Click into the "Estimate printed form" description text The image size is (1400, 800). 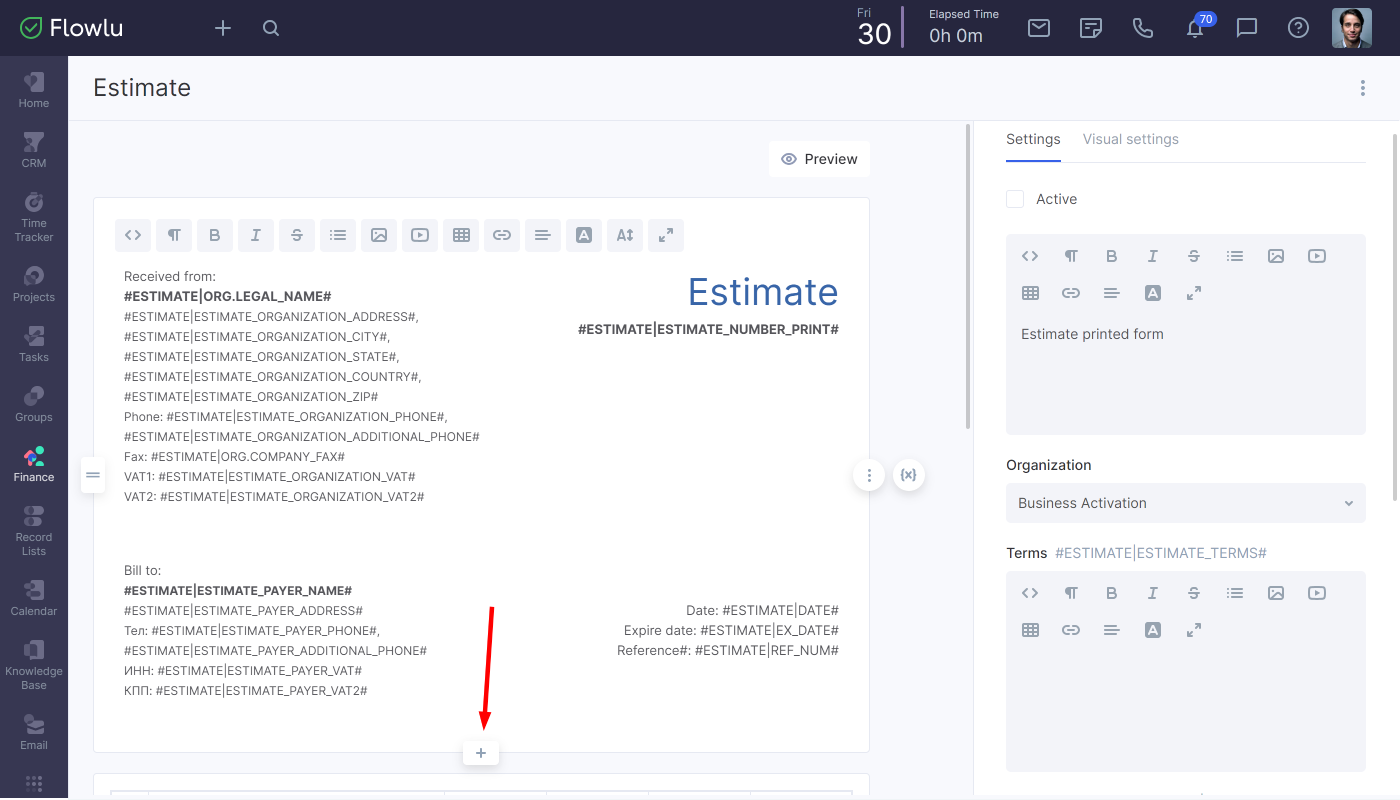coord(1092,334)
